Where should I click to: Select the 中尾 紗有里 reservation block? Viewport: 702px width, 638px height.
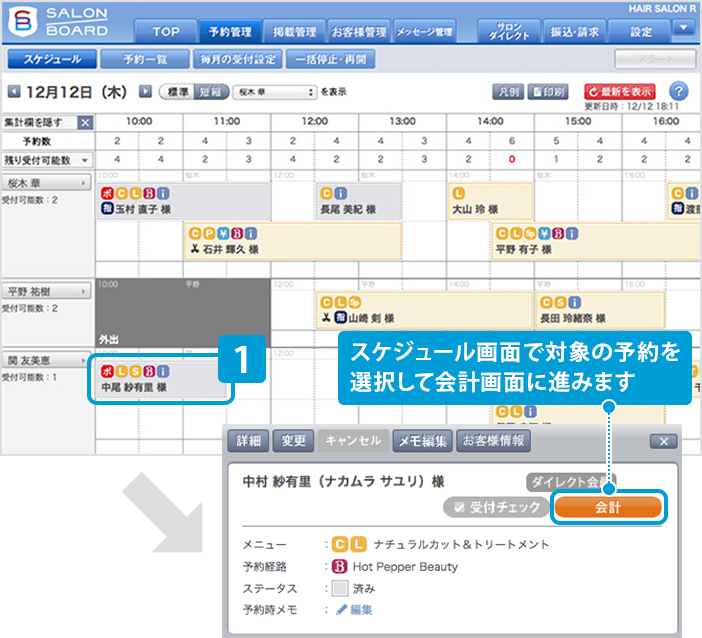click(163, 380)
